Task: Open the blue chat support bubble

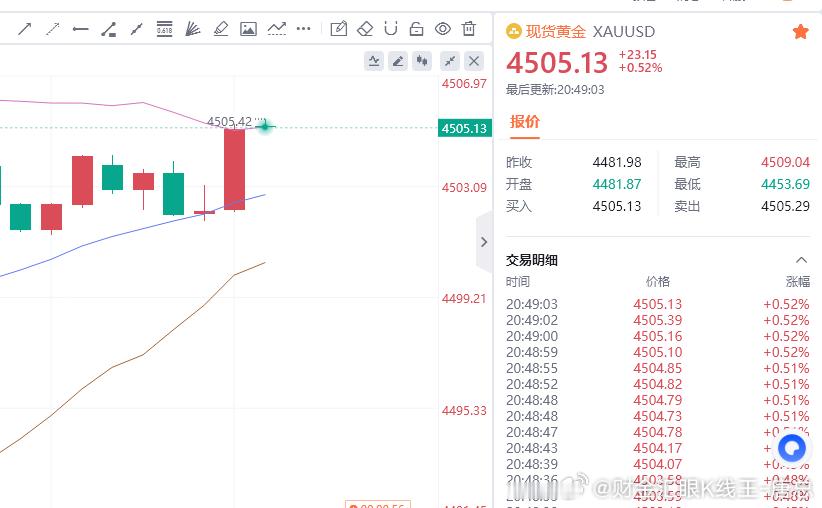Action: click(792, 448)
